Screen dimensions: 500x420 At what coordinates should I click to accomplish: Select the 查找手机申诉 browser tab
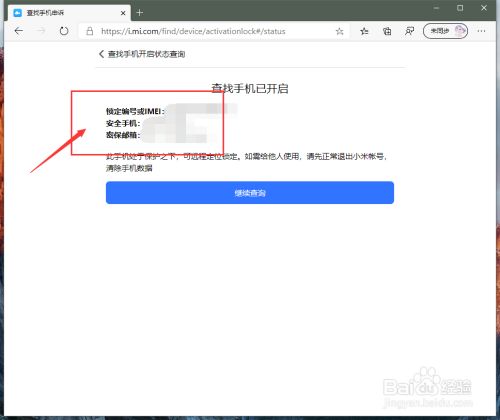pos(69,13)
